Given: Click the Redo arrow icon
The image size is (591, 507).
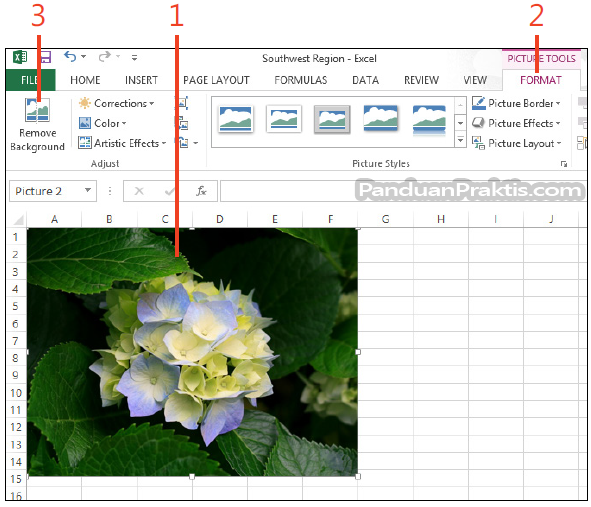Looking at the screenshot, I should (x=104, y=57).
